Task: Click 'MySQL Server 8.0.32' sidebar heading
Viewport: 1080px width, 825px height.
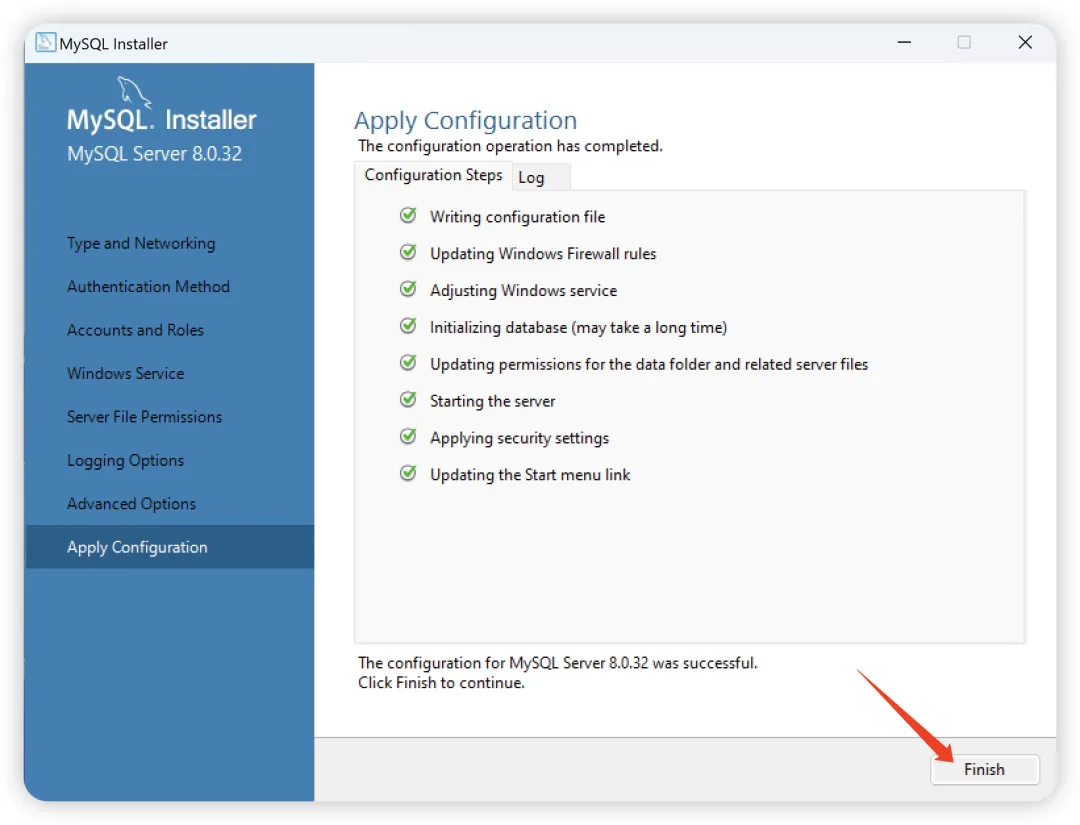Action: (154, 153)
